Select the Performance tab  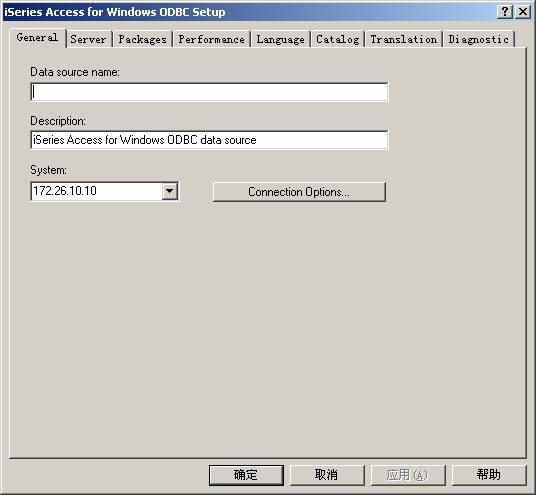[211, 39]
